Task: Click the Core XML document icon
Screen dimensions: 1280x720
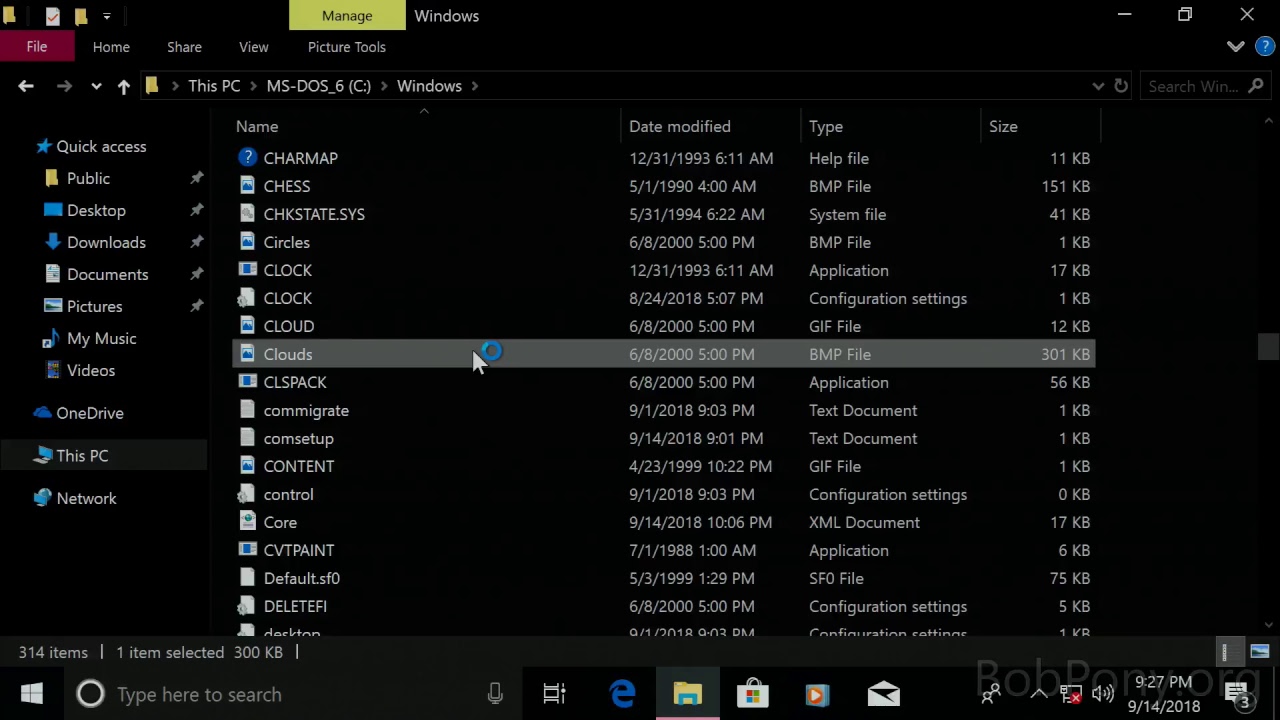Action: (247, 522)
